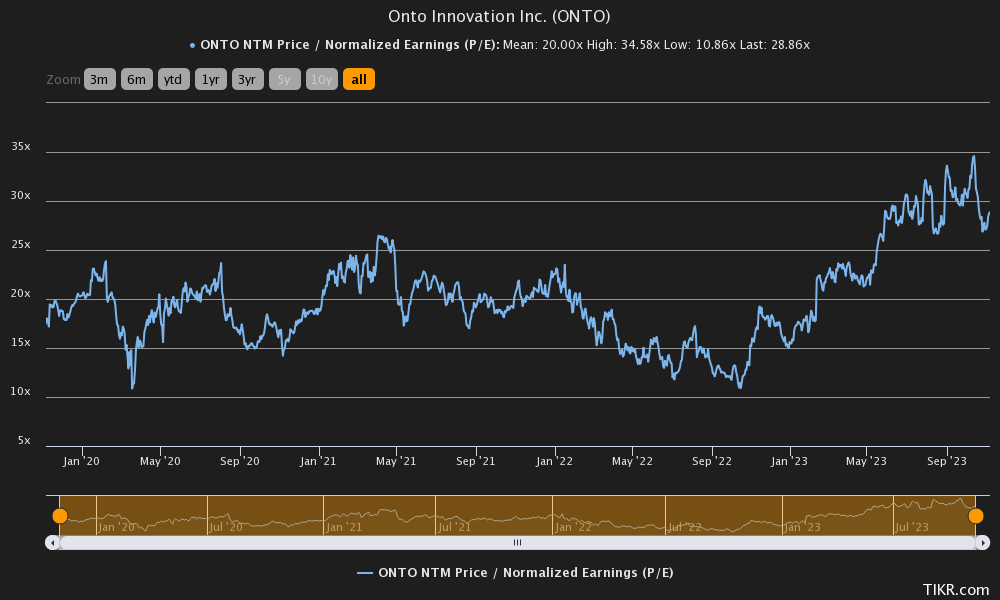Click the blue legend dot next to ONTO NTM Price
1000x600 pixels.
[x=190, y=44]
